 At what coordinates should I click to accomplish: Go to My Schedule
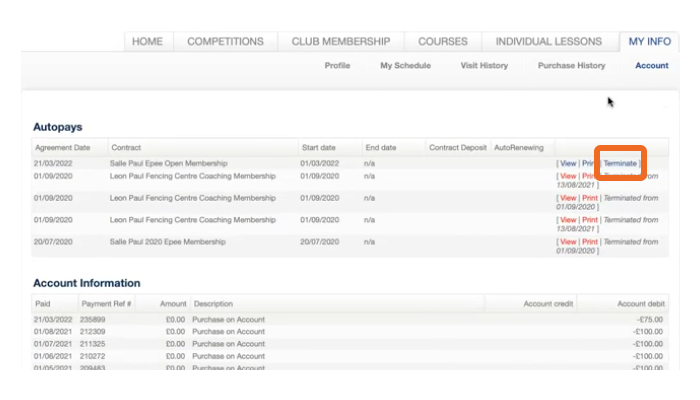[405, 66]
